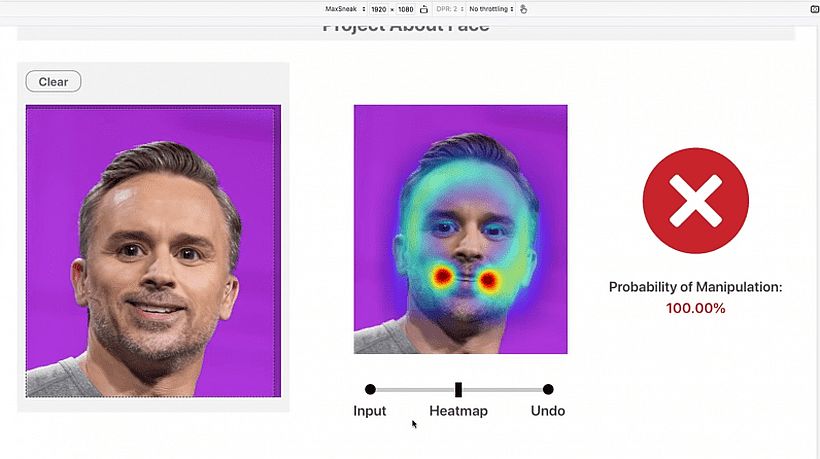Open the MaxSneak device dropdown
The width and height of the screenshot is (820, 459).
pos(345,9)
